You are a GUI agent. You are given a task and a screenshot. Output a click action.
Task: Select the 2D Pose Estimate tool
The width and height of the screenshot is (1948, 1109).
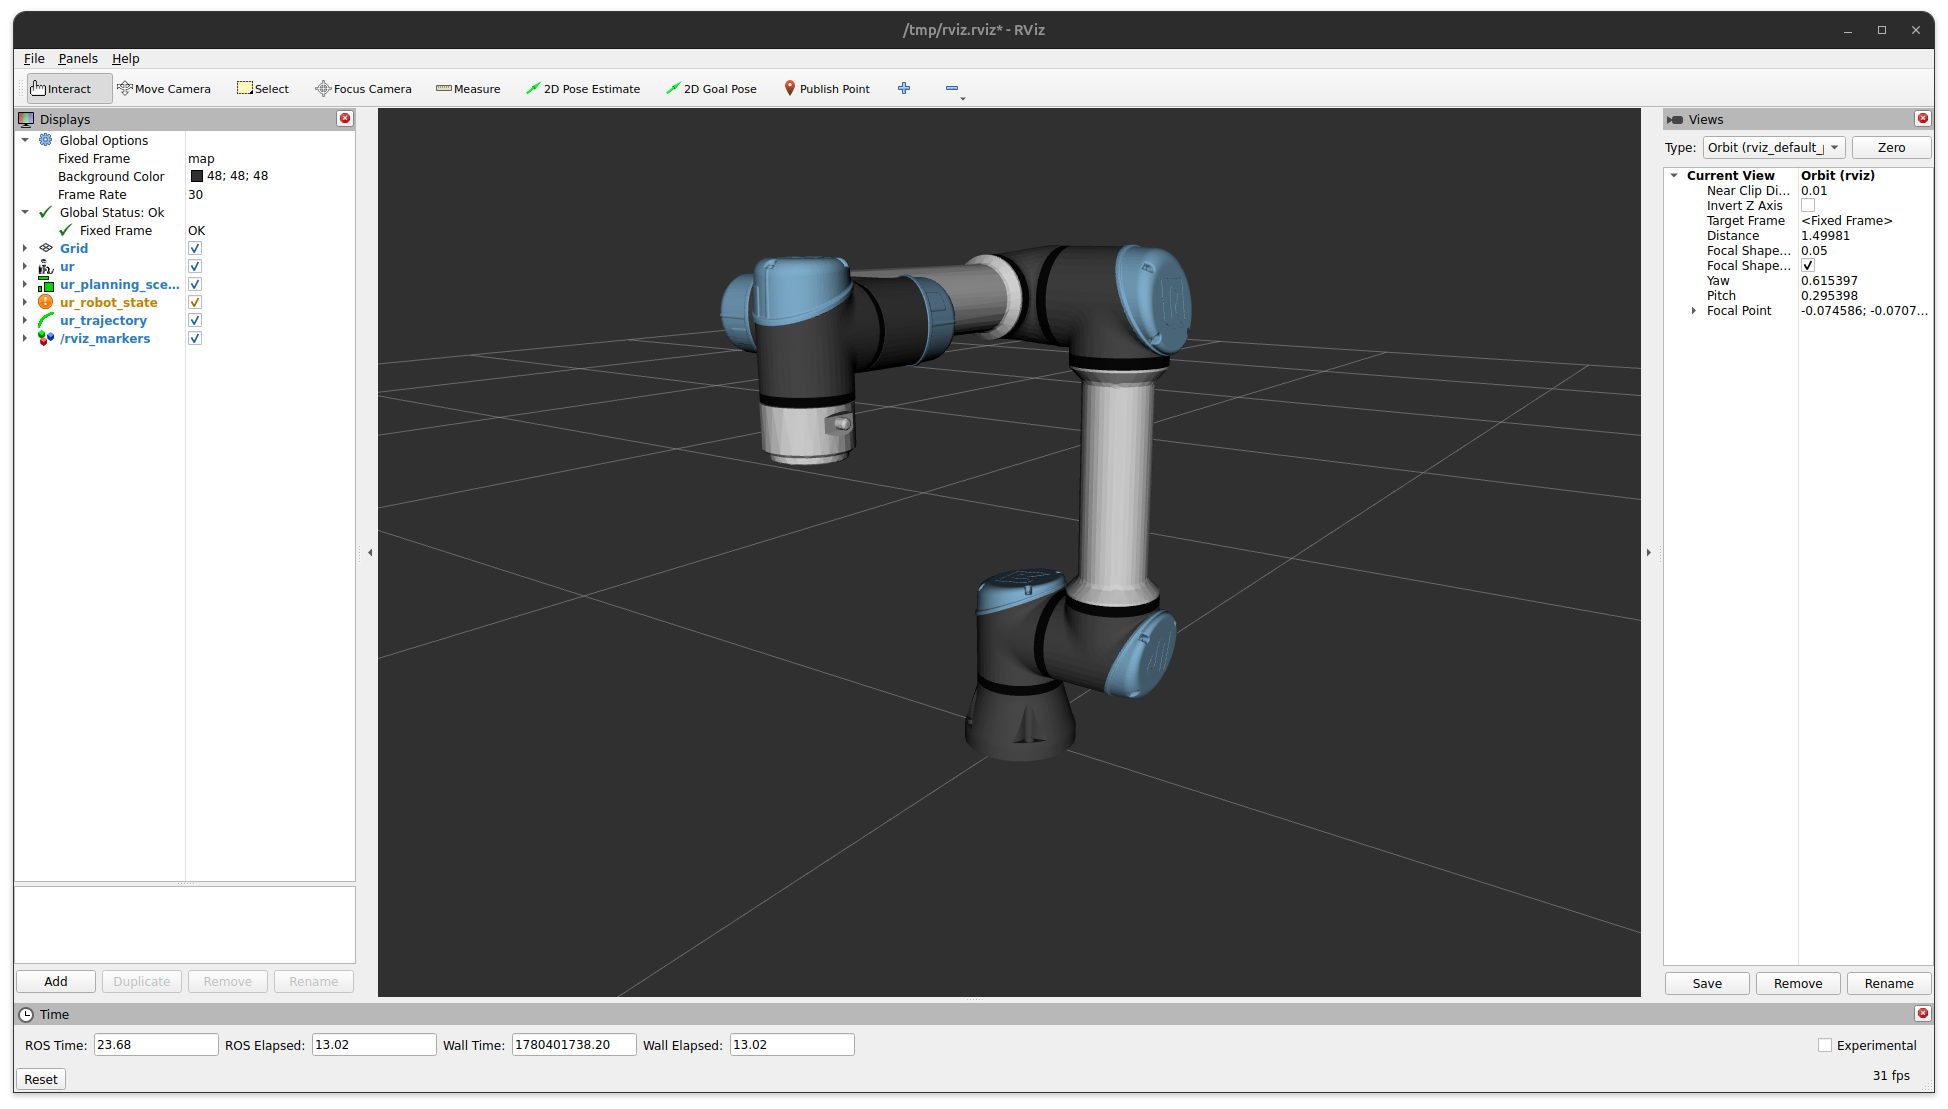pyautogui.click(x=583, y=89)
